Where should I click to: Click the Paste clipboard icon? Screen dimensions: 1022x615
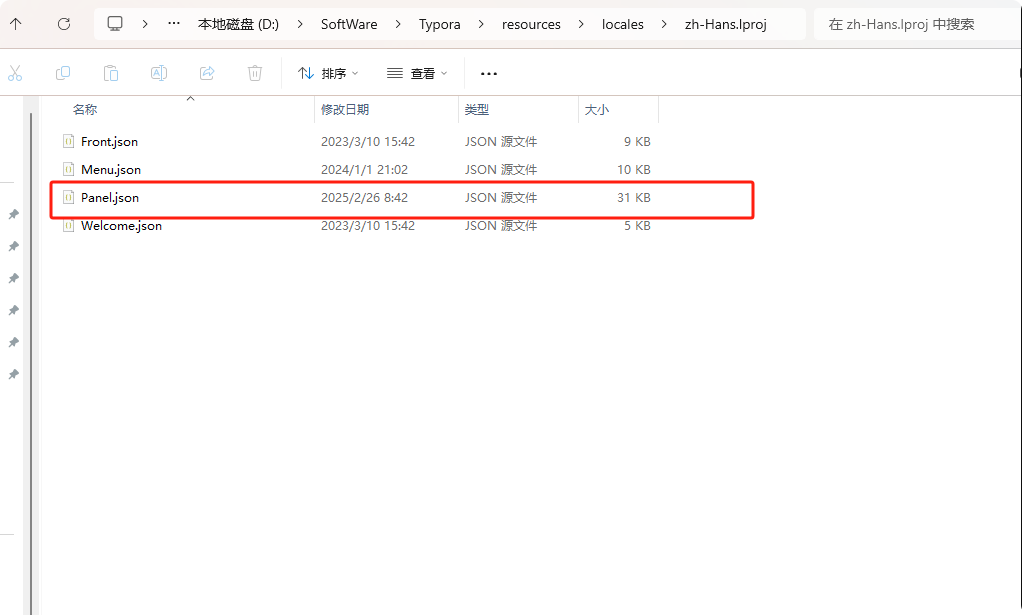(x=111, y=73)
